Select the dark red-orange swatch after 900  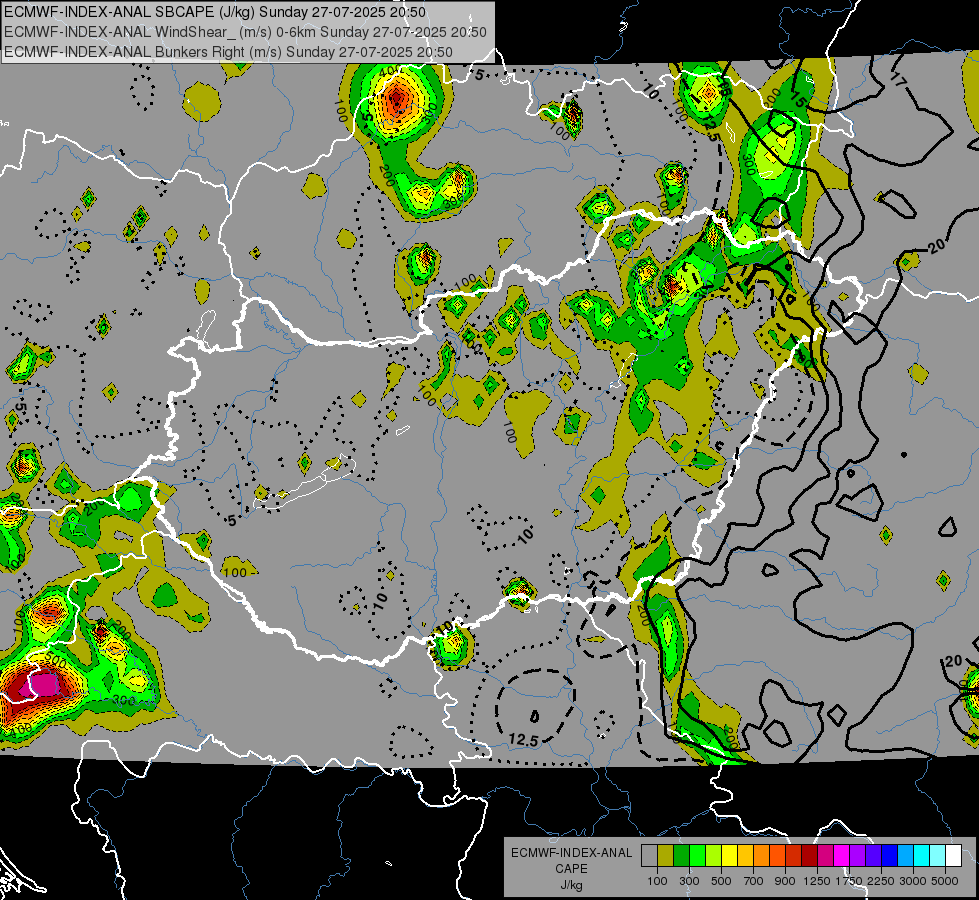click(794, 856)
